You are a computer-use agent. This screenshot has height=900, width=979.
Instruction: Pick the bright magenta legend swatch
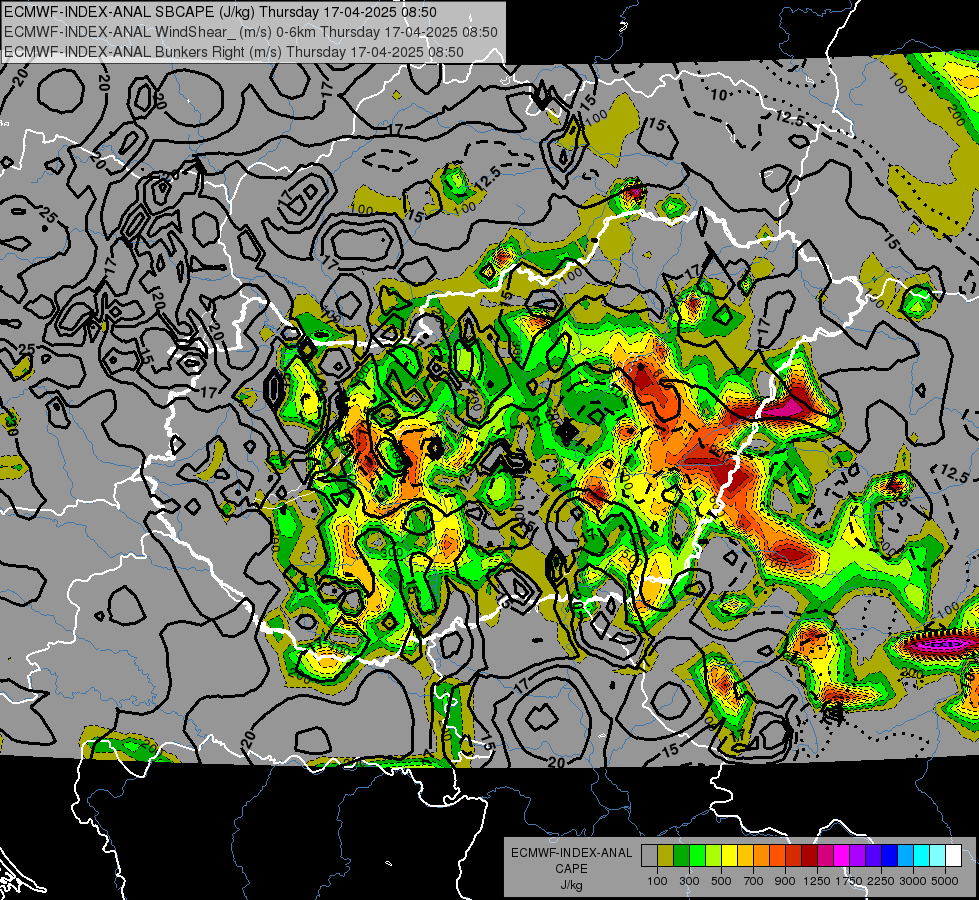(x=842, y=855)
